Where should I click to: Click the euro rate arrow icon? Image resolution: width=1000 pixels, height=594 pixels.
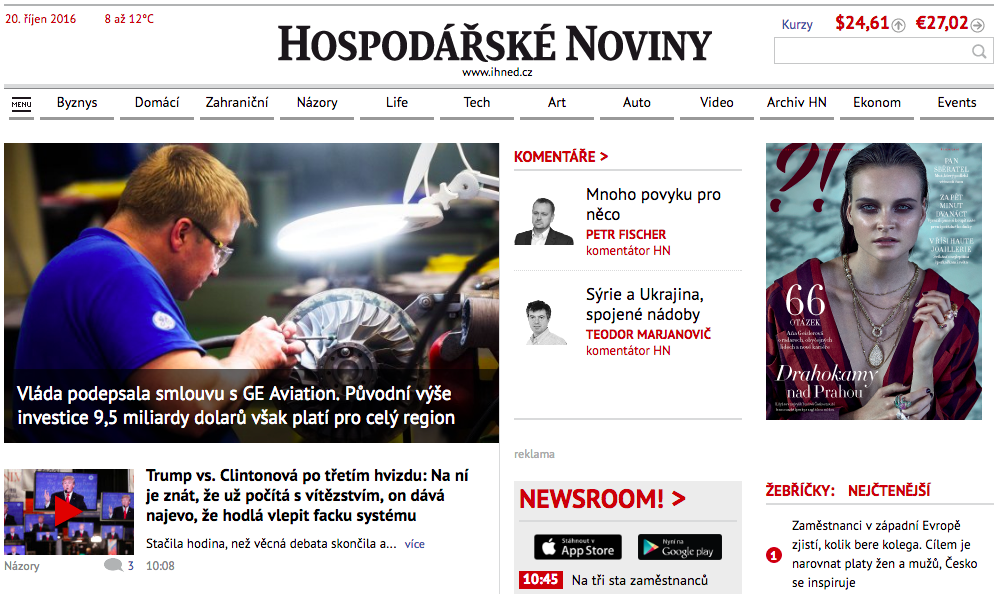(977, 25)
